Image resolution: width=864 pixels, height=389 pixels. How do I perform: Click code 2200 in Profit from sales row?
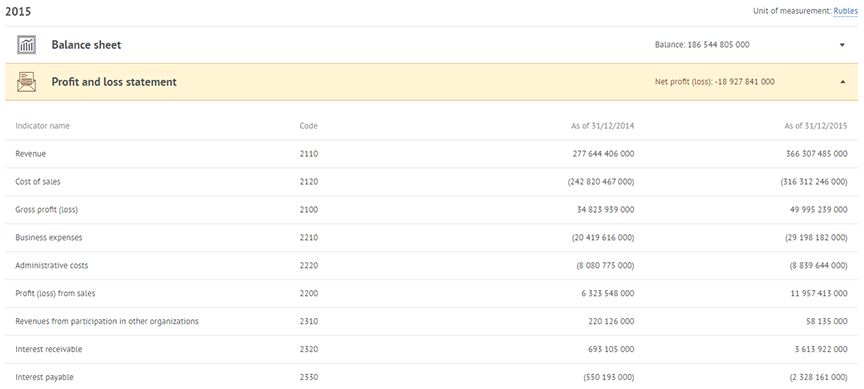coord(309,293)
